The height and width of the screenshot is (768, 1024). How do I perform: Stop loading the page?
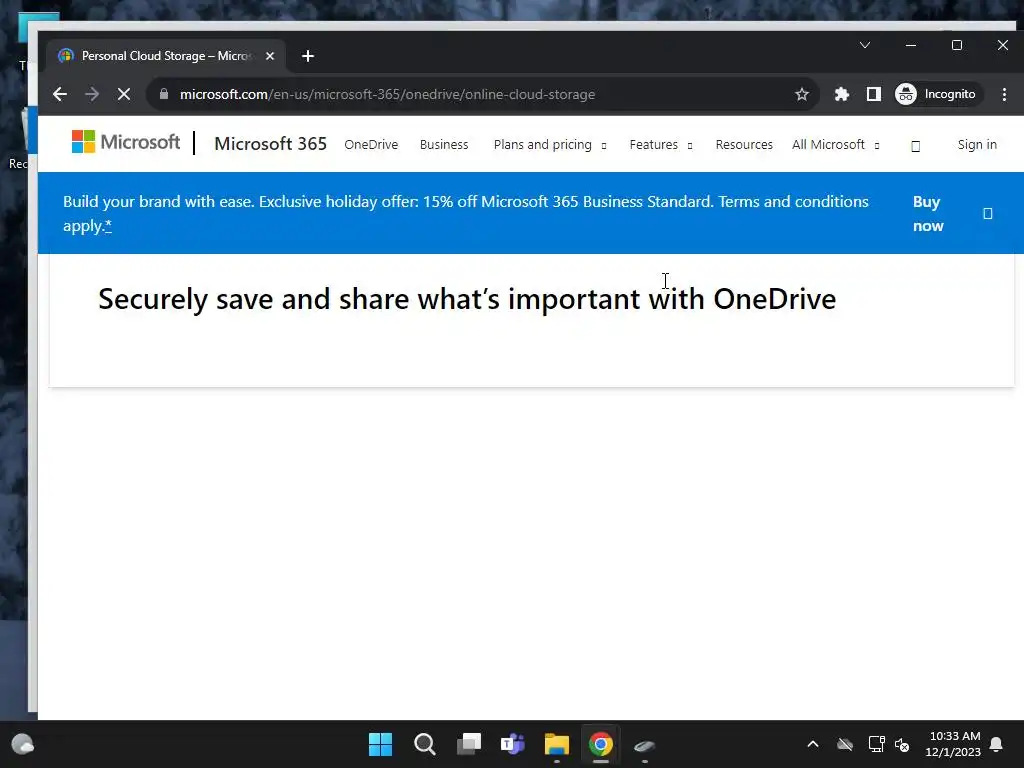click(124, 95)
